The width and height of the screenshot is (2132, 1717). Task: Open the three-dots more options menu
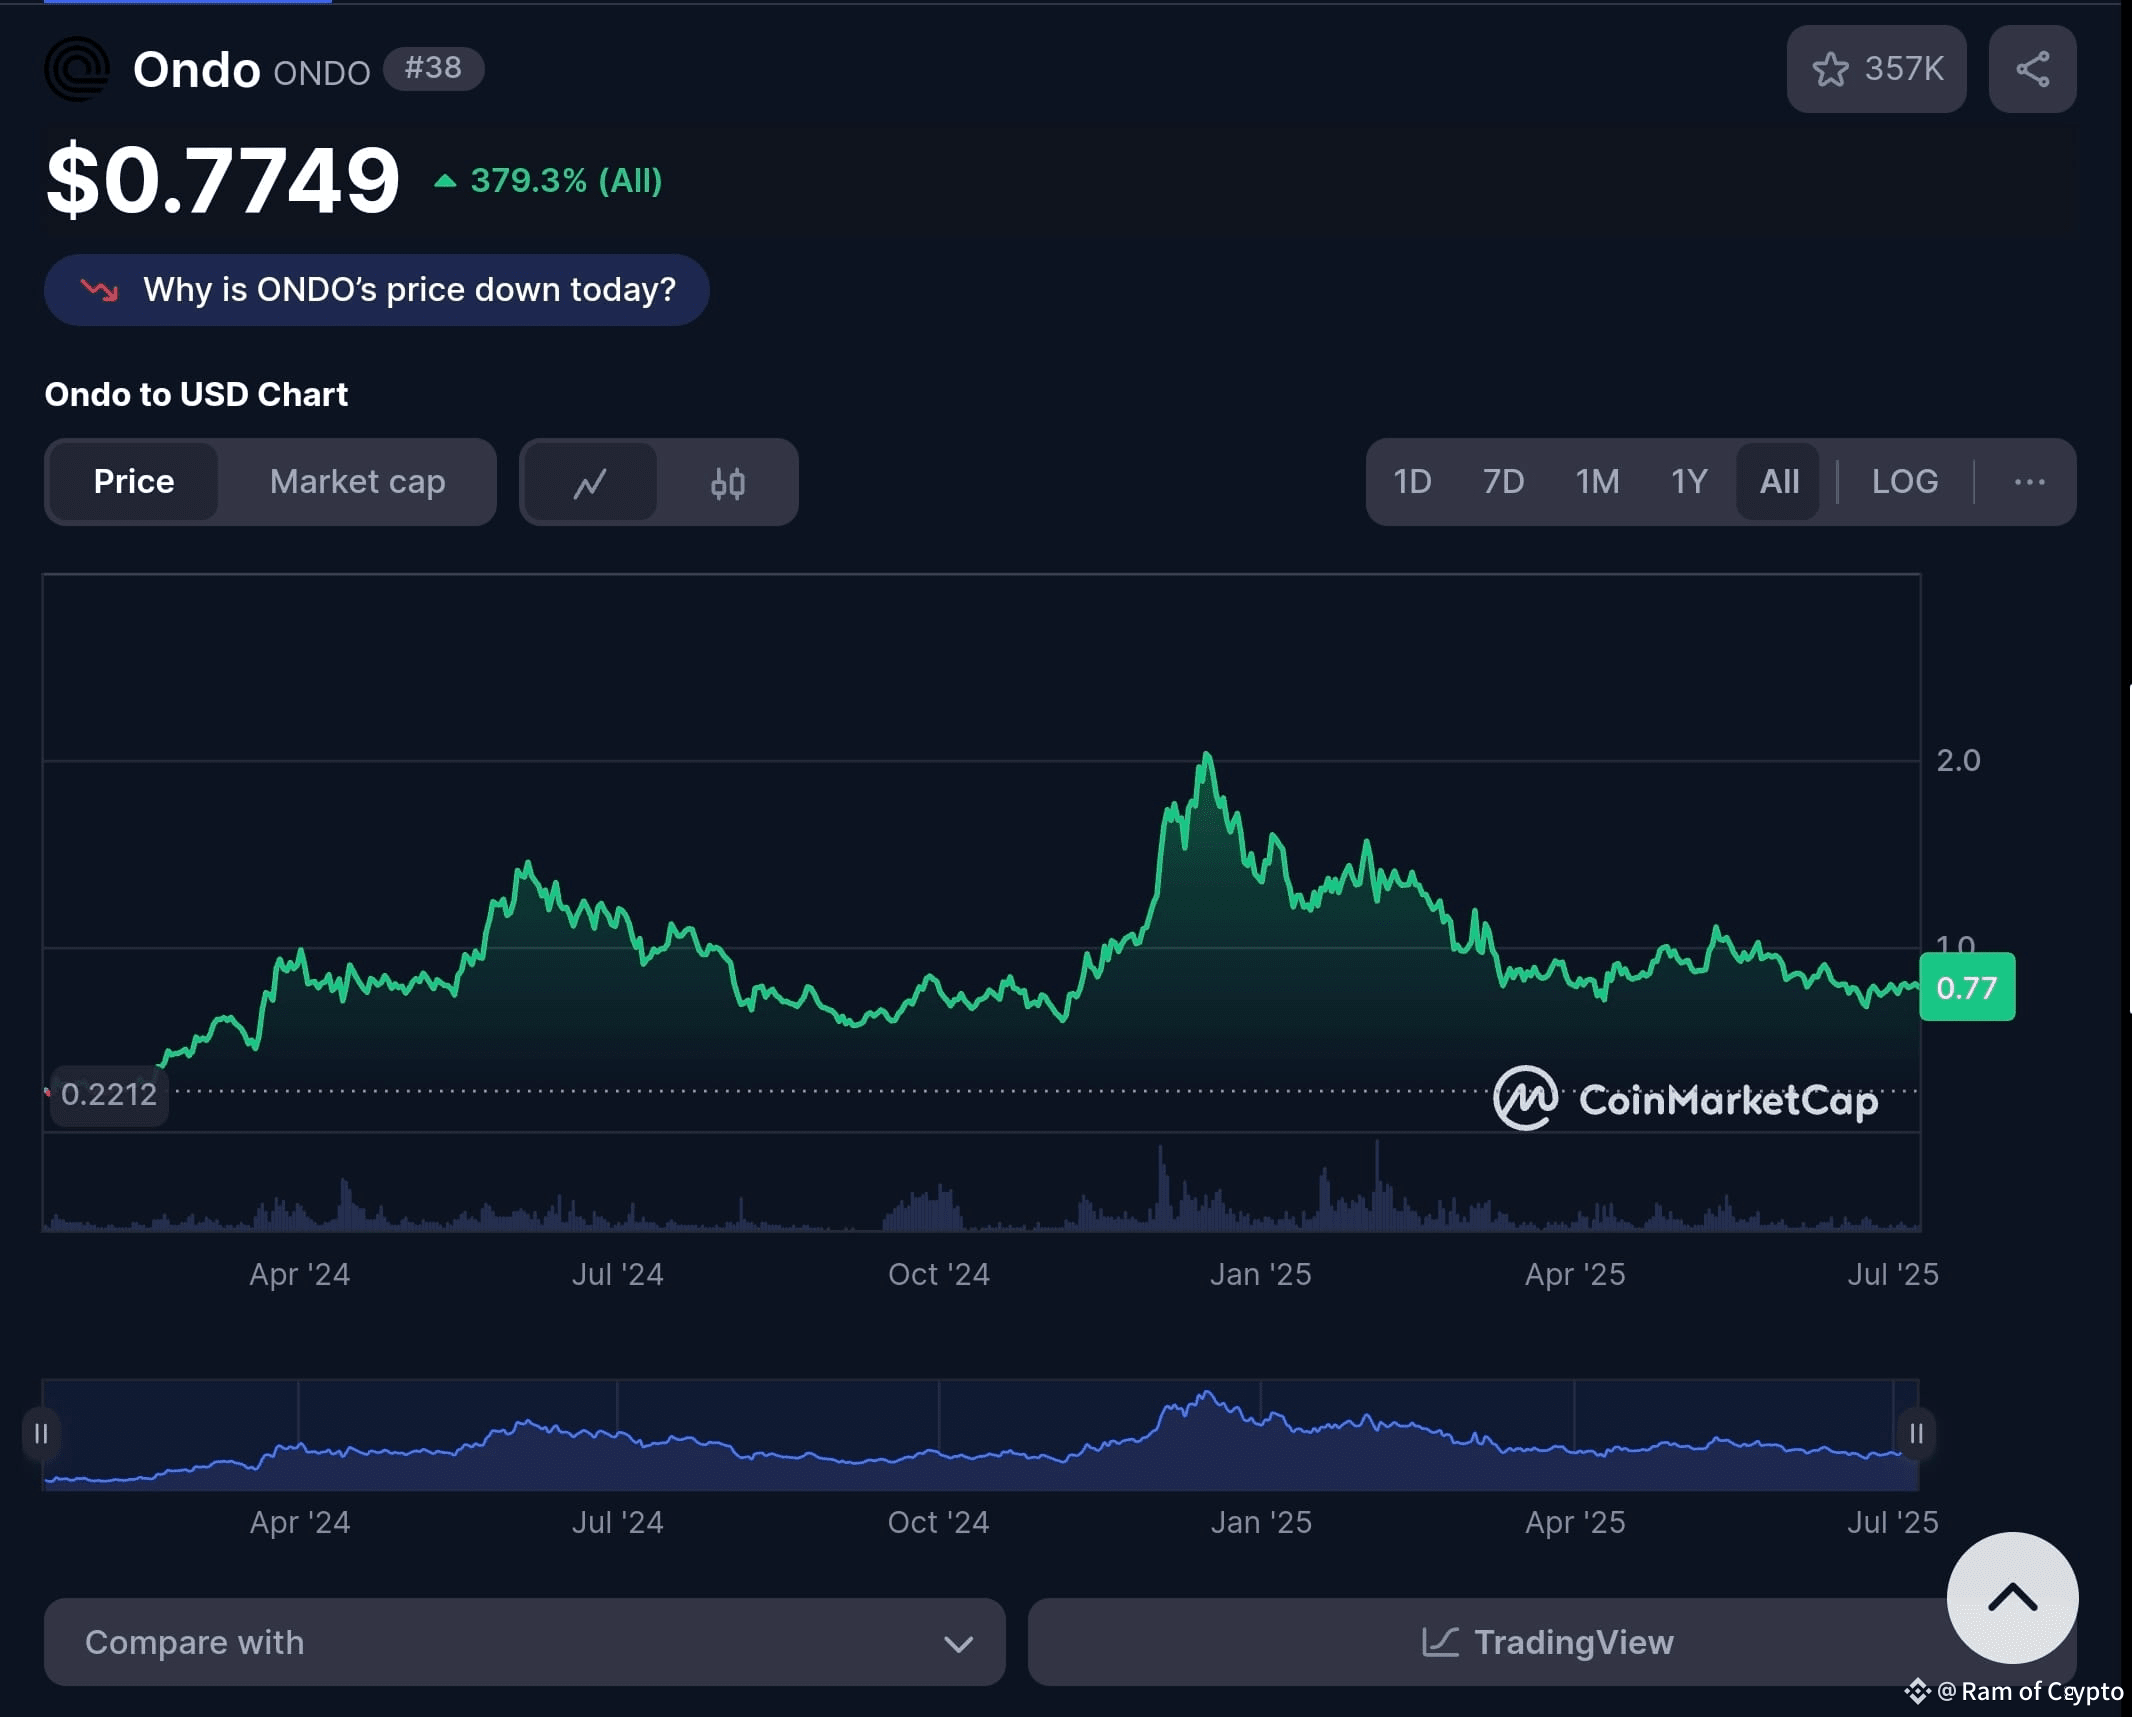[2028, 482]
